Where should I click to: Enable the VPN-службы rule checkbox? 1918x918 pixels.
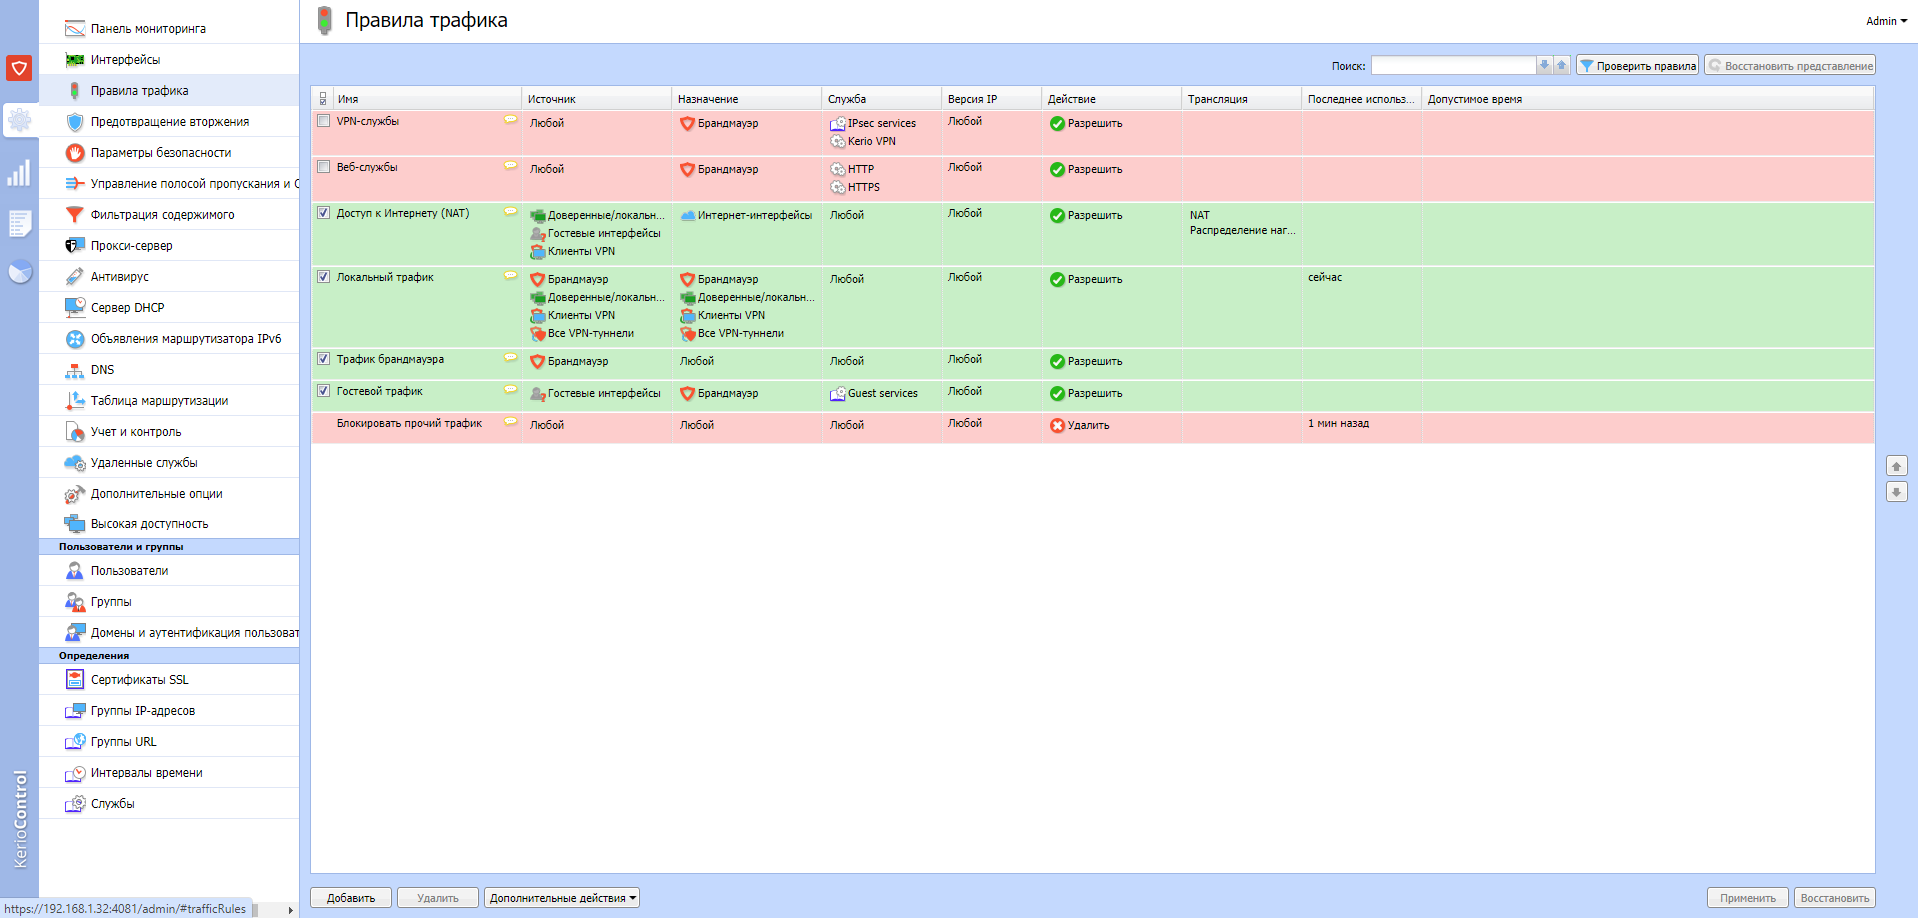[323, 121]
